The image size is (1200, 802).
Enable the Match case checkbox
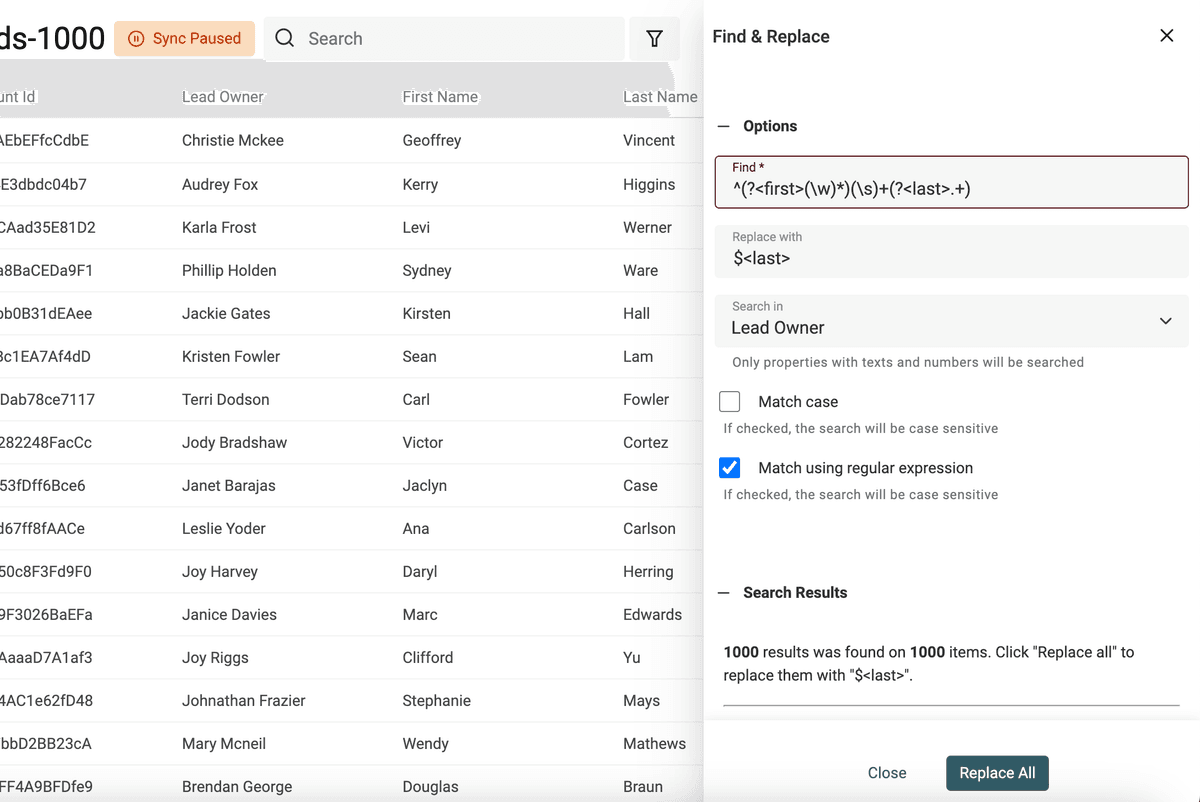(x=730, y=402)
